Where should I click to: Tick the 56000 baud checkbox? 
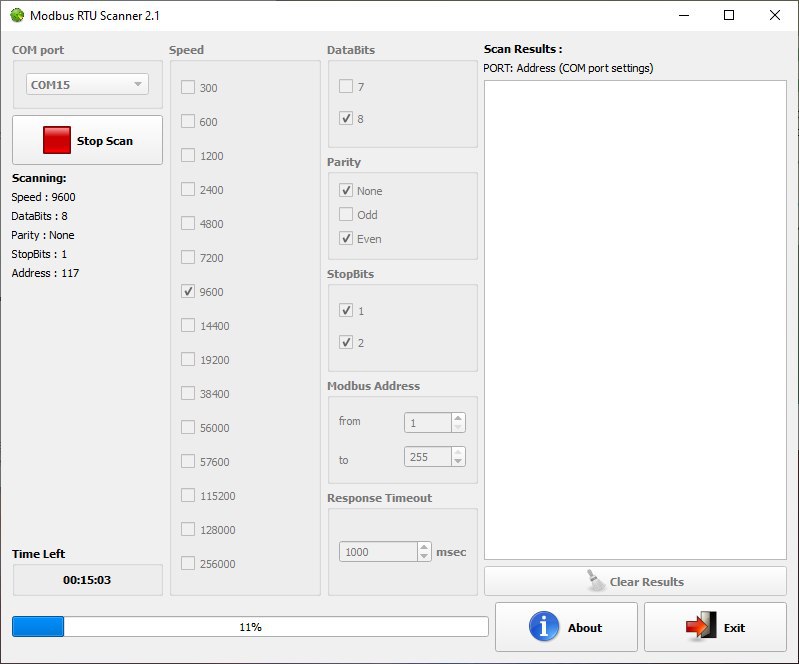188,427
